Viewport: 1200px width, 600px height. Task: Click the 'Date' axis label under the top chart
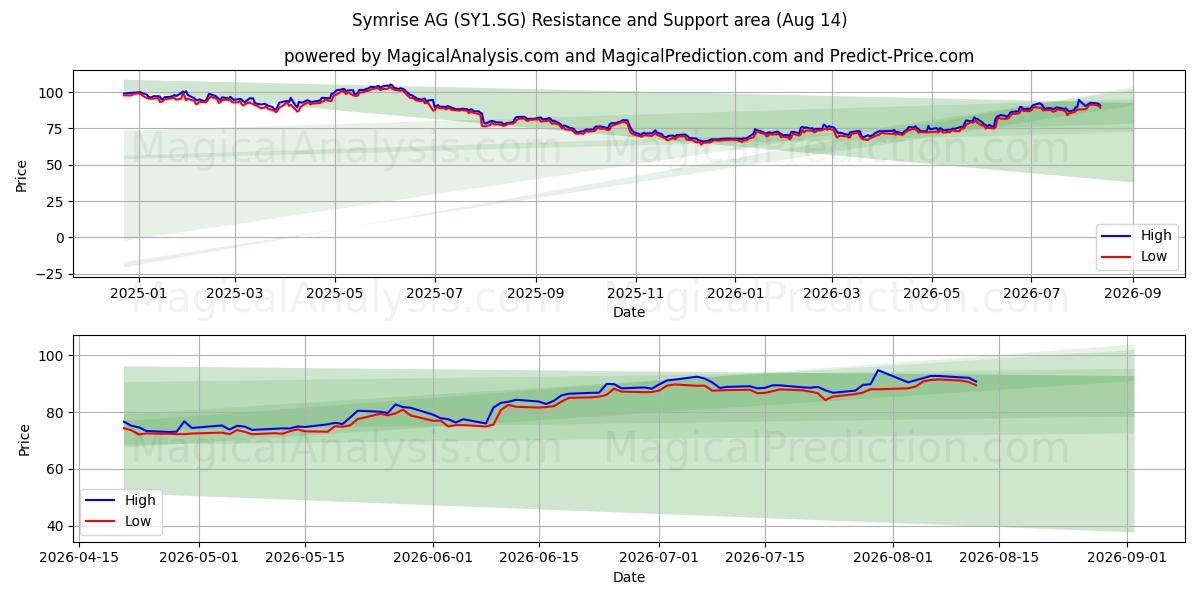[629, 313]
